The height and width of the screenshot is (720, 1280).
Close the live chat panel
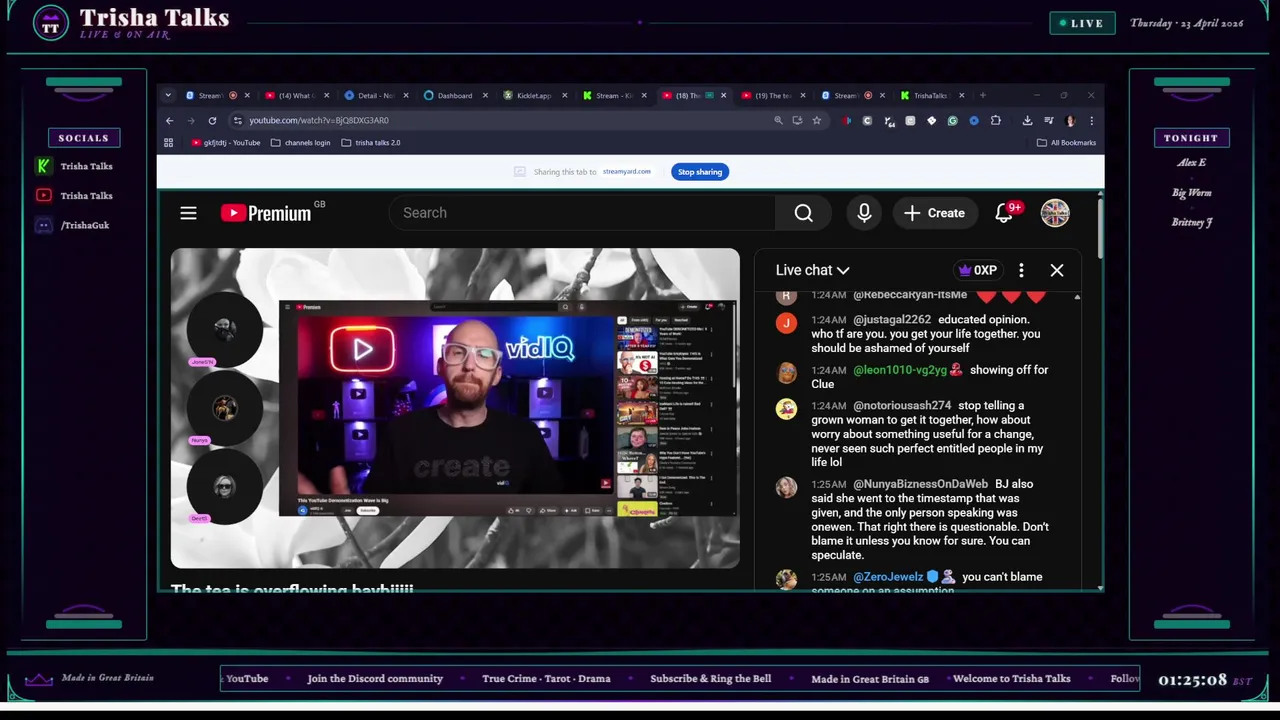(1057, 270)
